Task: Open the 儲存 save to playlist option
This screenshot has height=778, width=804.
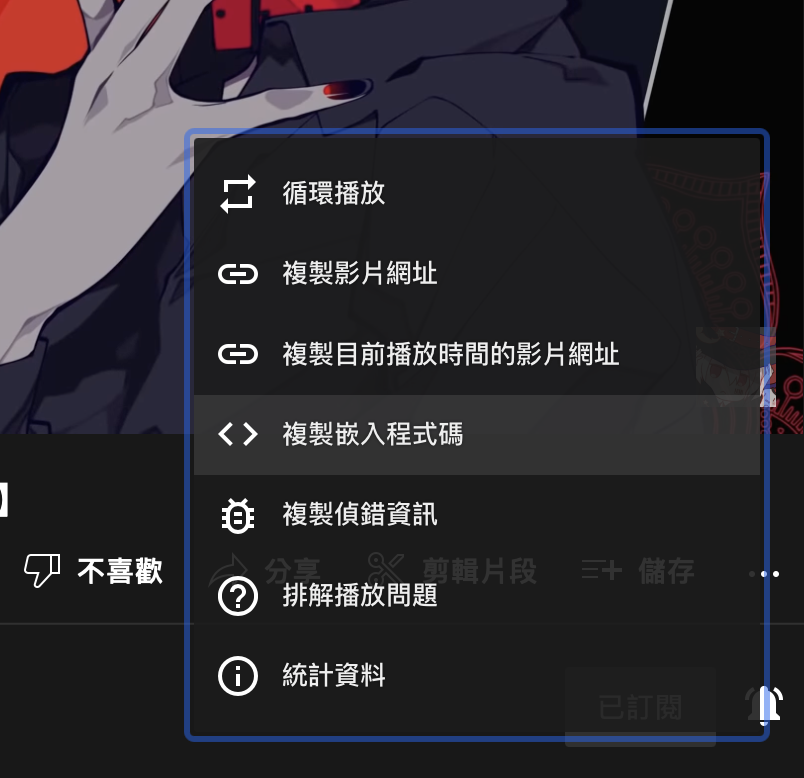Action: 638,571
